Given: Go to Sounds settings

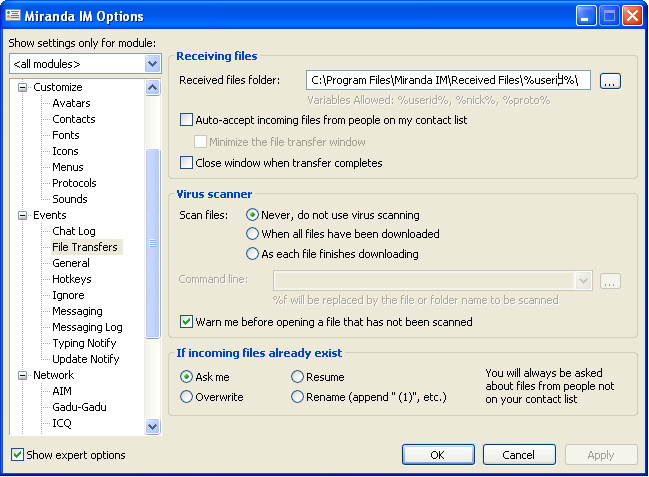Looking at the screenshot, I should 70,199.
